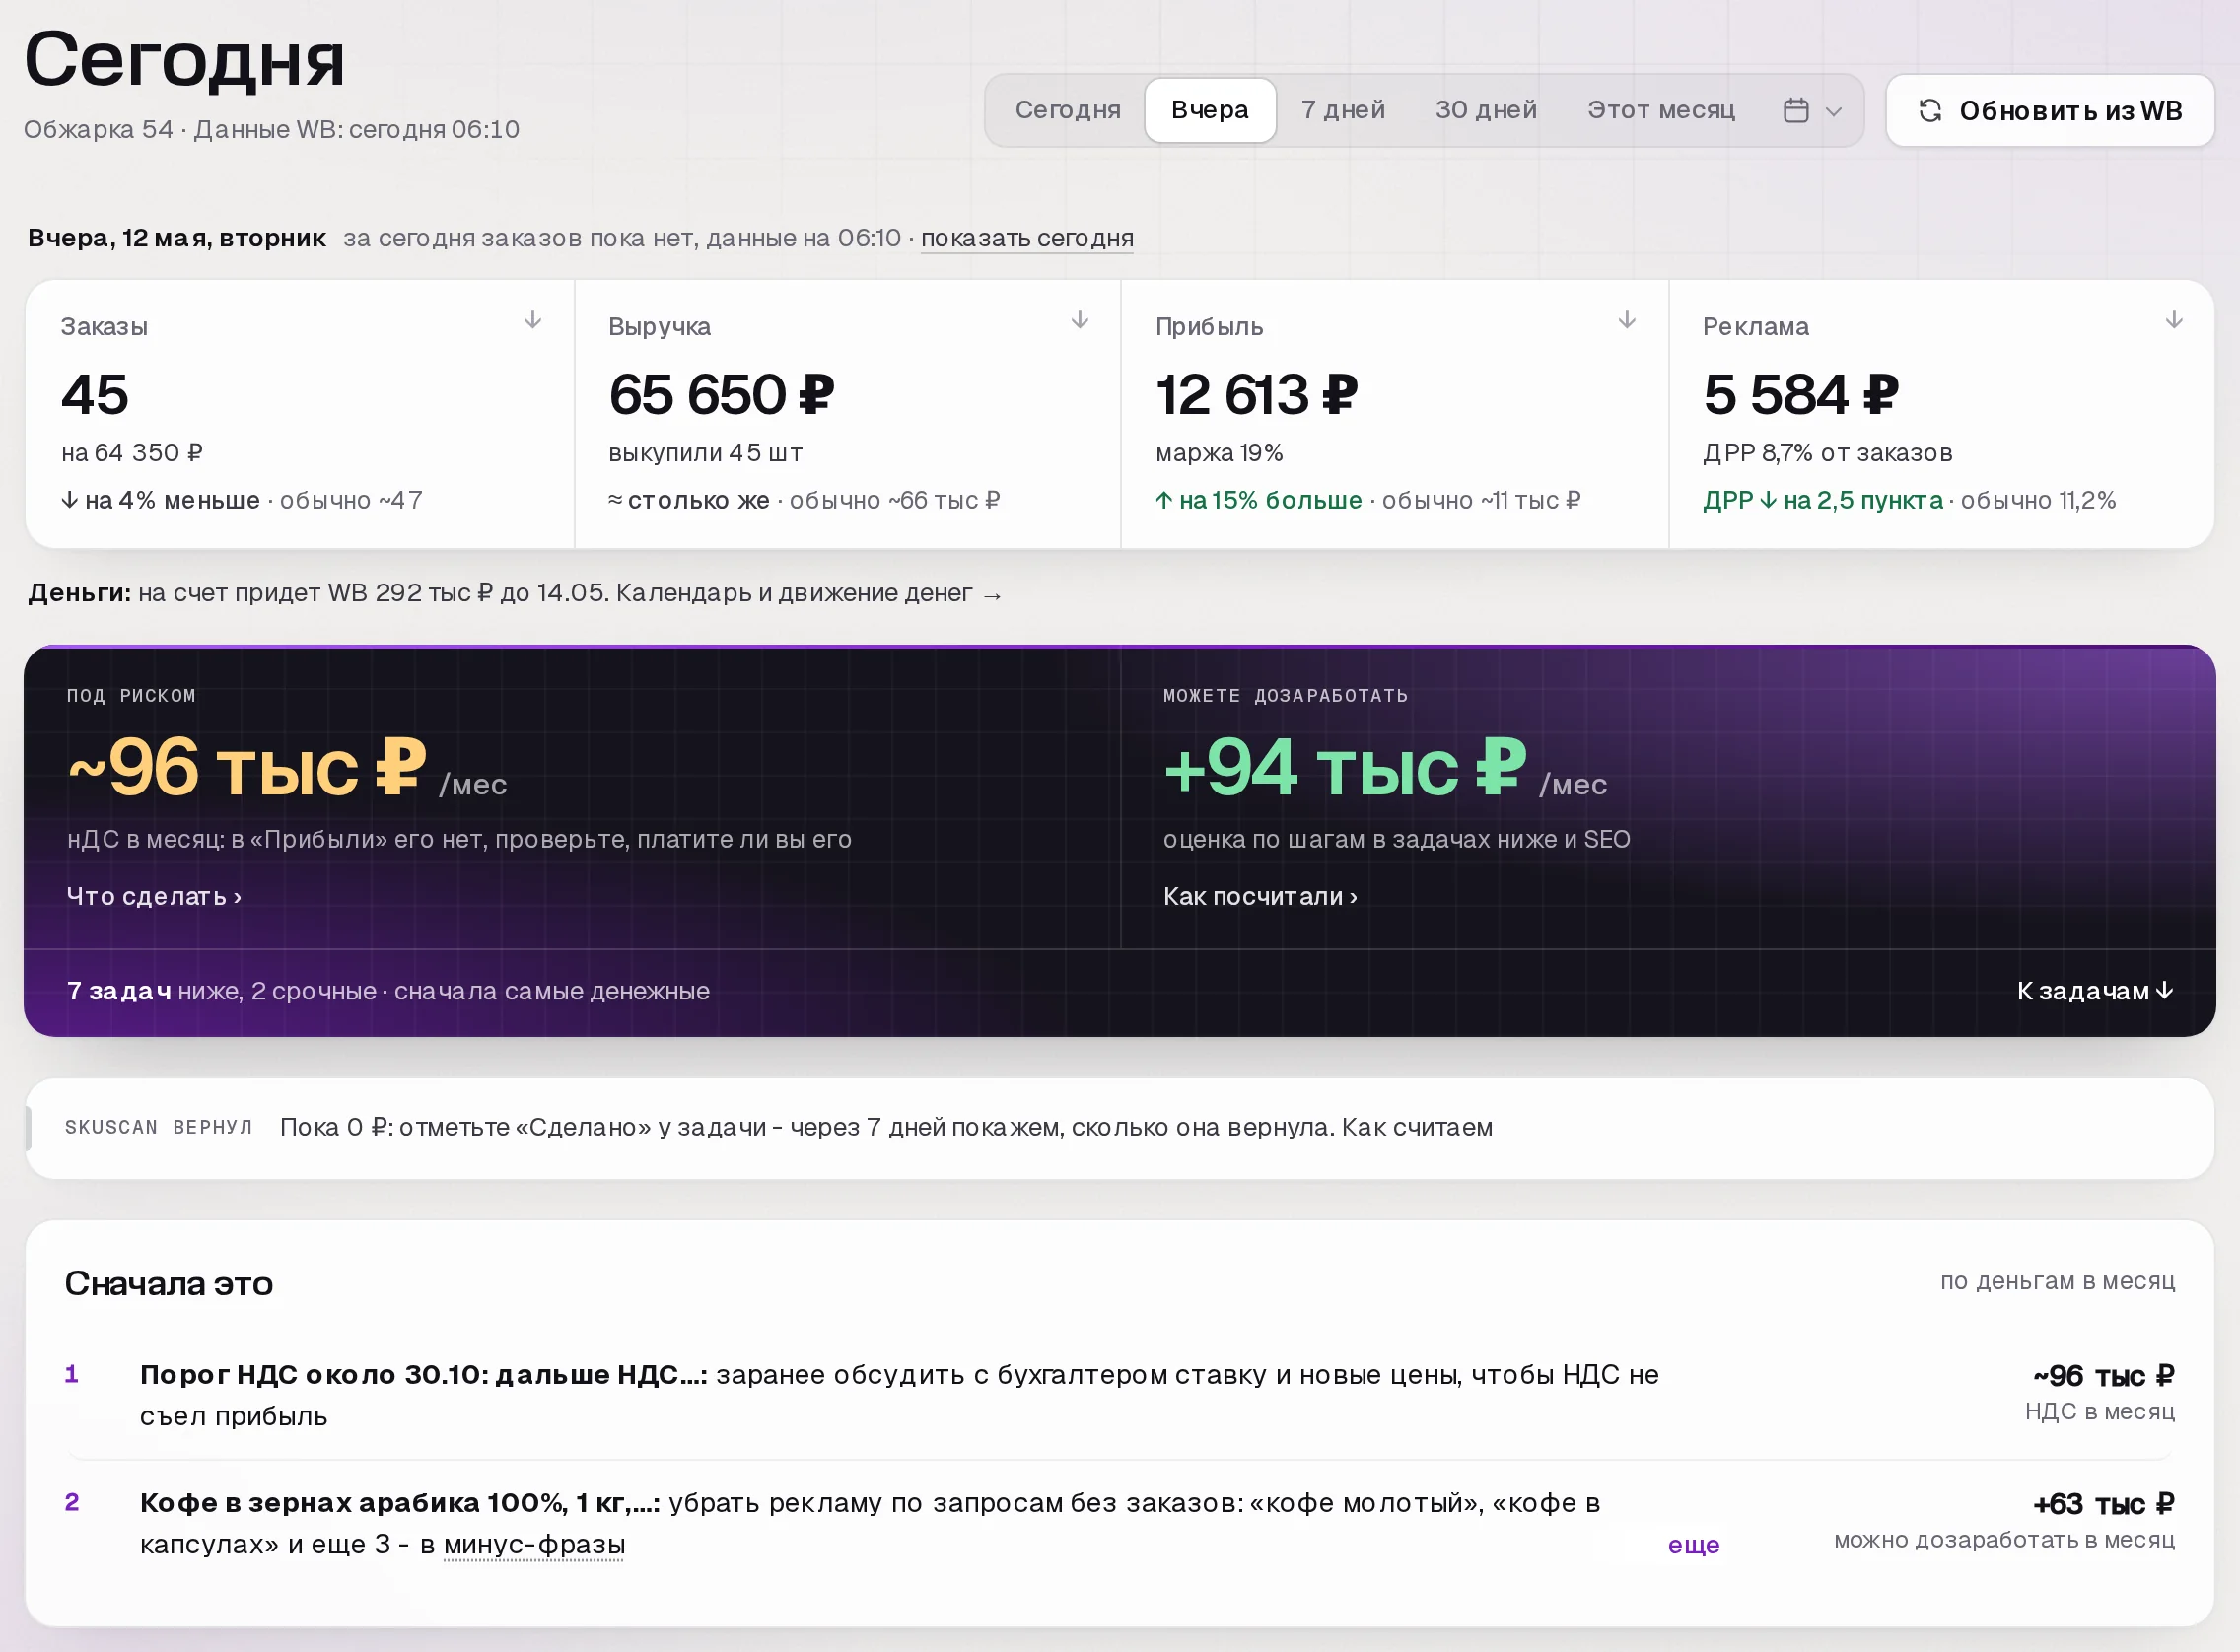Click the ~96 тыс ₽ /мес risk amount
Image resolution: width=2240 pixels, height=1652 pixels.
[287, 768]
